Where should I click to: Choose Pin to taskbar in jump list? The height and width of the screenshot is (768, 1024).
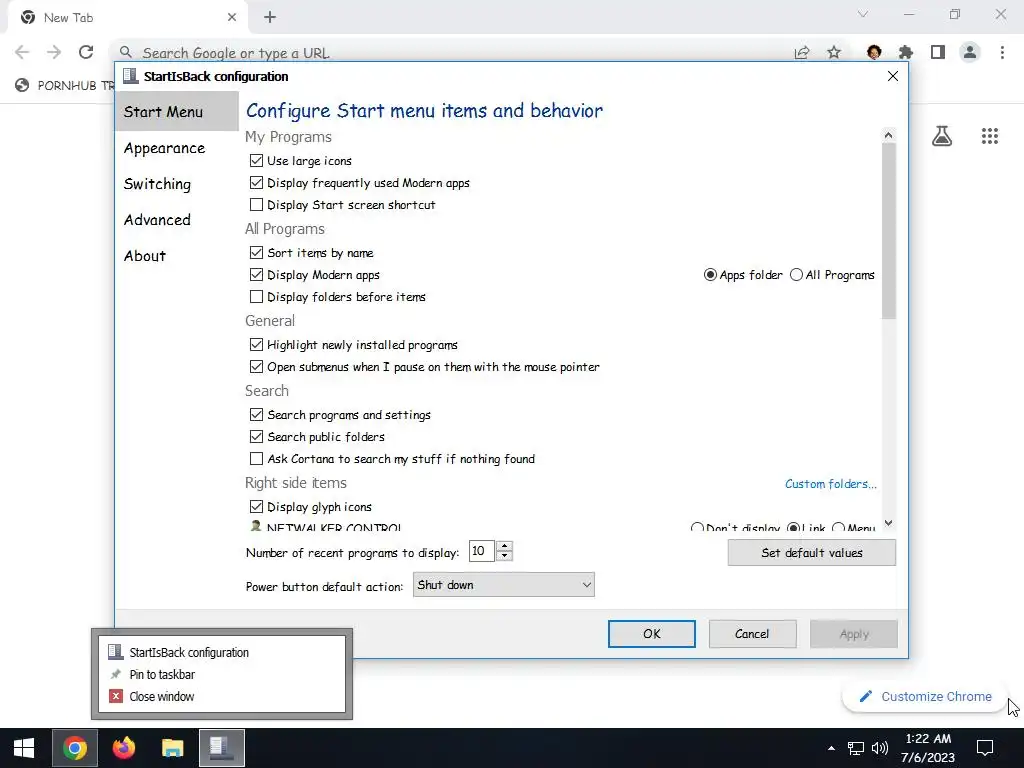[x=221, y=675]
